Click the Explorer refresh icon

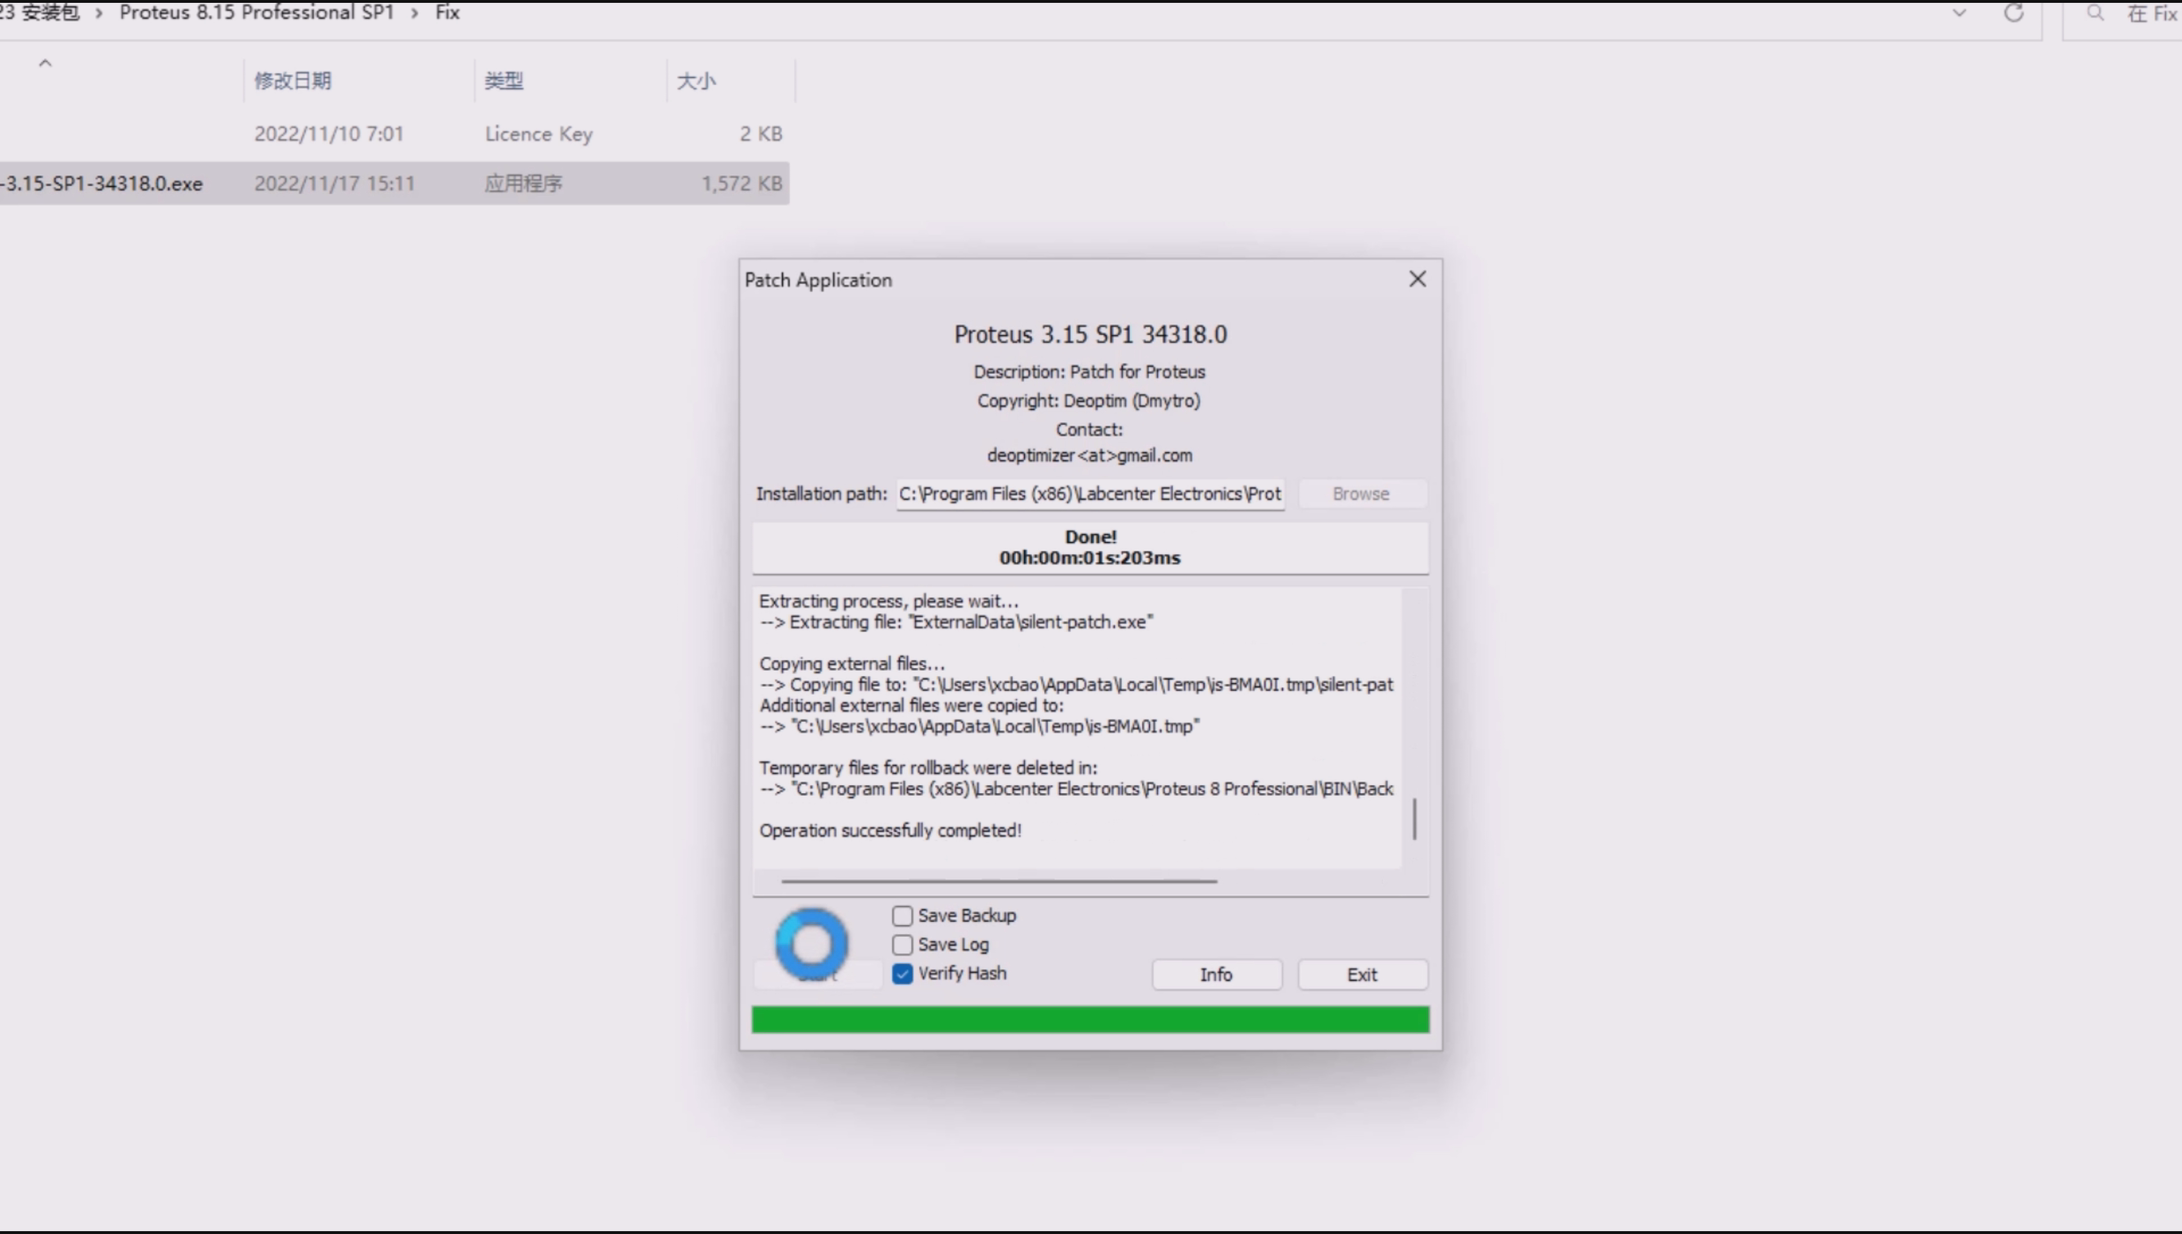2013,13
